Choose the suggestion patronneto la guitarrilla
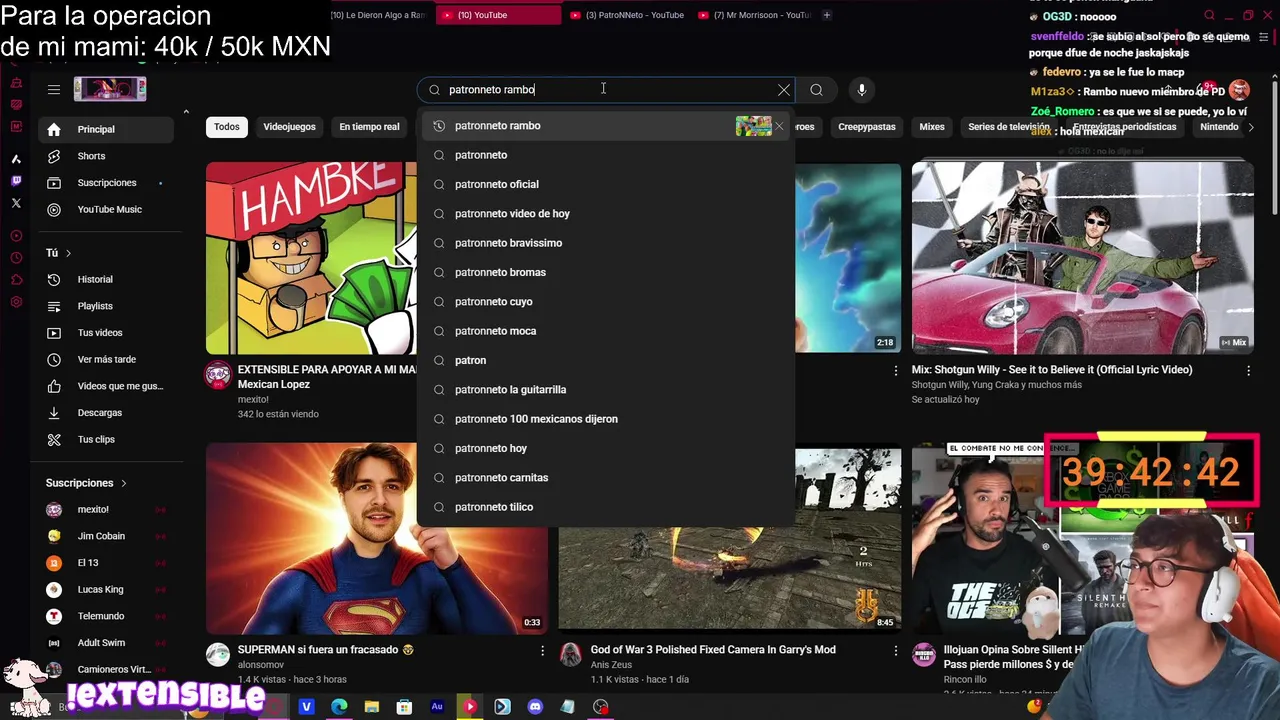The image size is (1280, 720). pos(606,390)
